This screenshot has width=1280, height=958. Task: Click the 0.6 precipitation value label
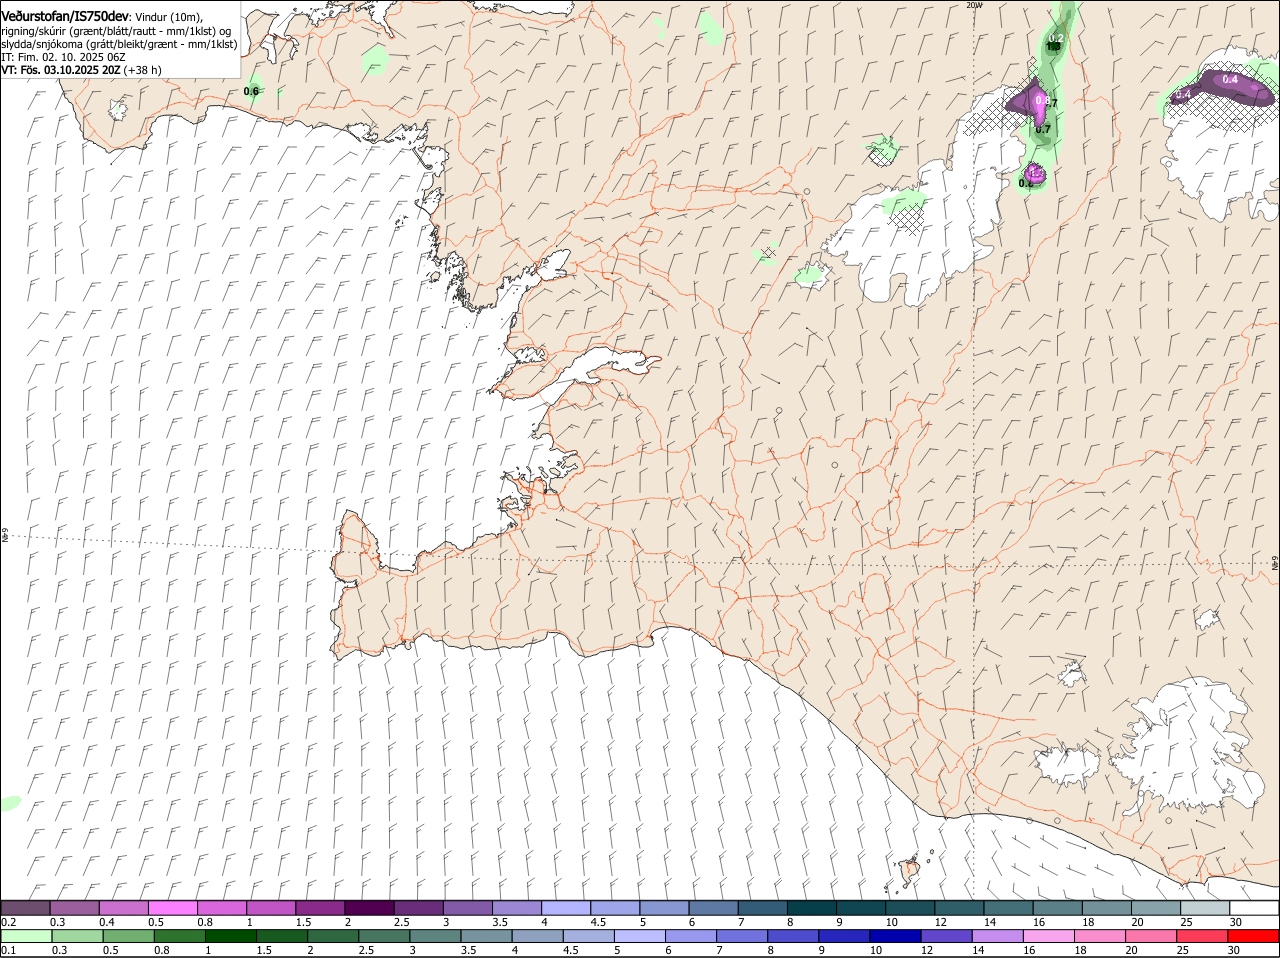(251, 91)
